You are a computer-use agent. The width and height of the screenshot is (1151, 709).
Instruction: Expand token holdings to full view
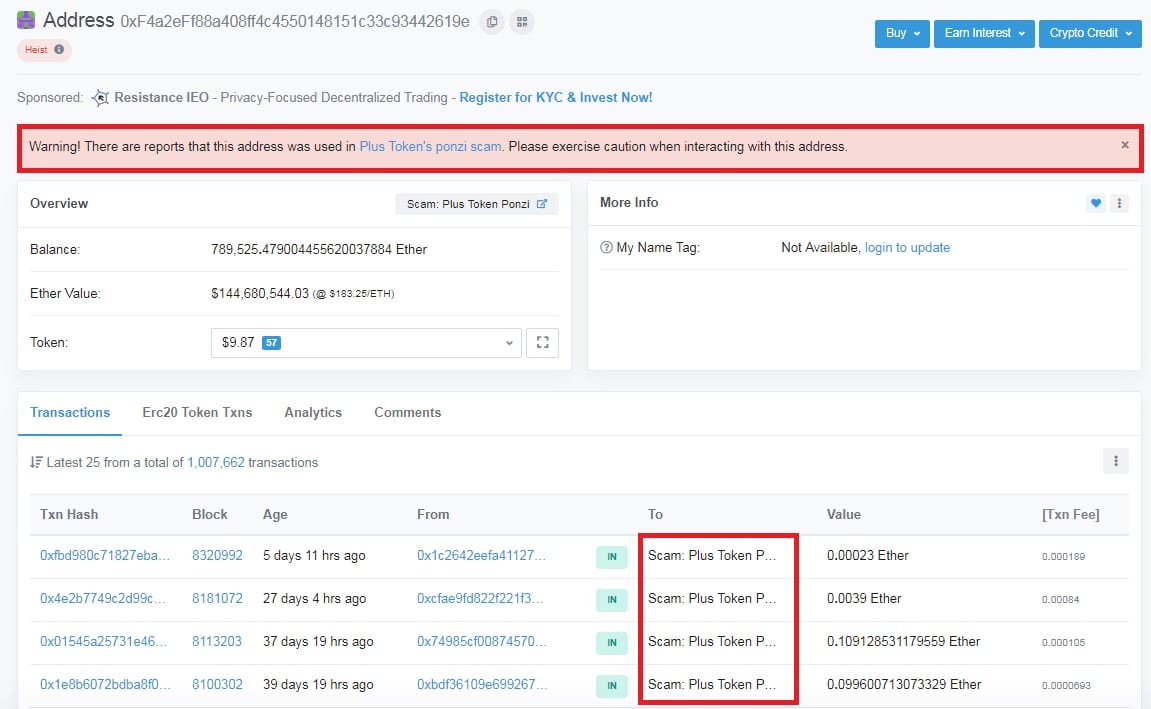tap(542, 343)
